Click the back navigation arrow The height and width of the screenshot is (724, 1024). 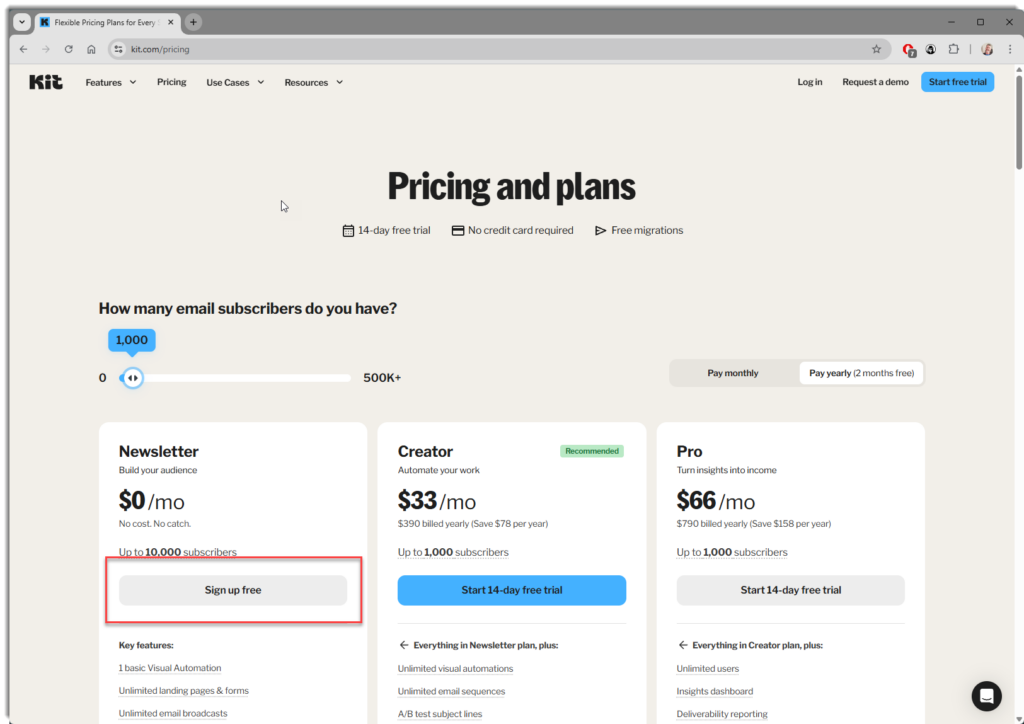coord(23,49)
